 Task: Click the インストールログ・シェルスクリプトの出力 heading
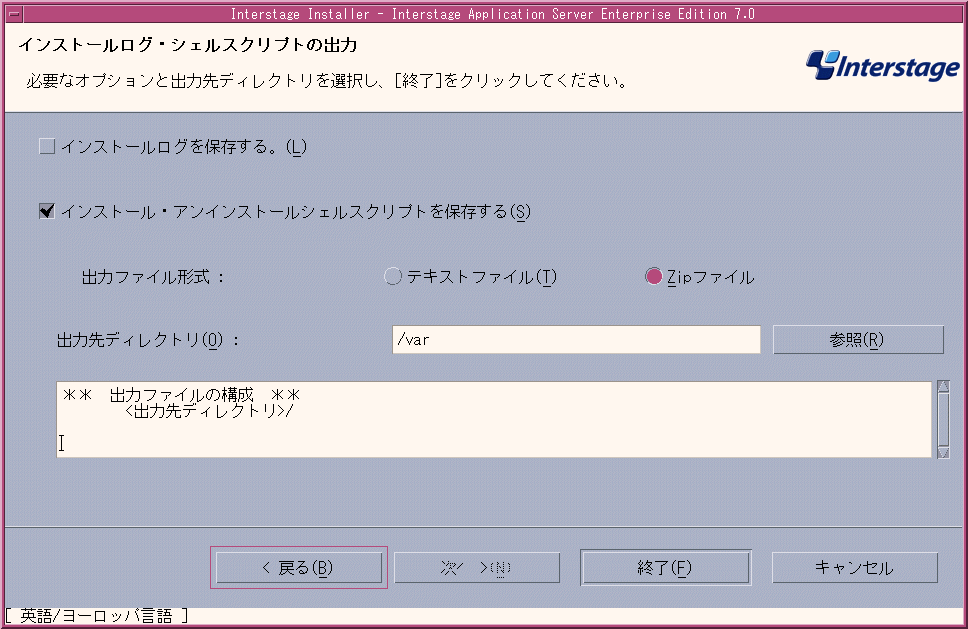tap(188, 44)
